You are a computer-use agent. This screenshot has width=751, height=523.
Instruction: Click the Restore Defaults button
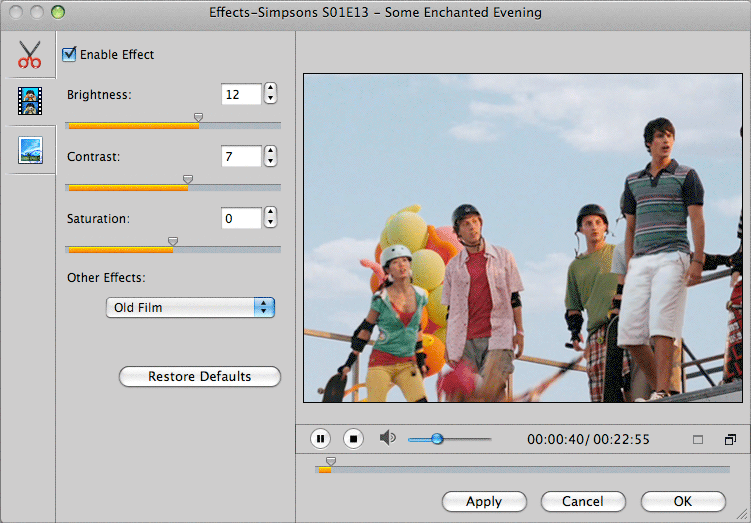point(200,376)
